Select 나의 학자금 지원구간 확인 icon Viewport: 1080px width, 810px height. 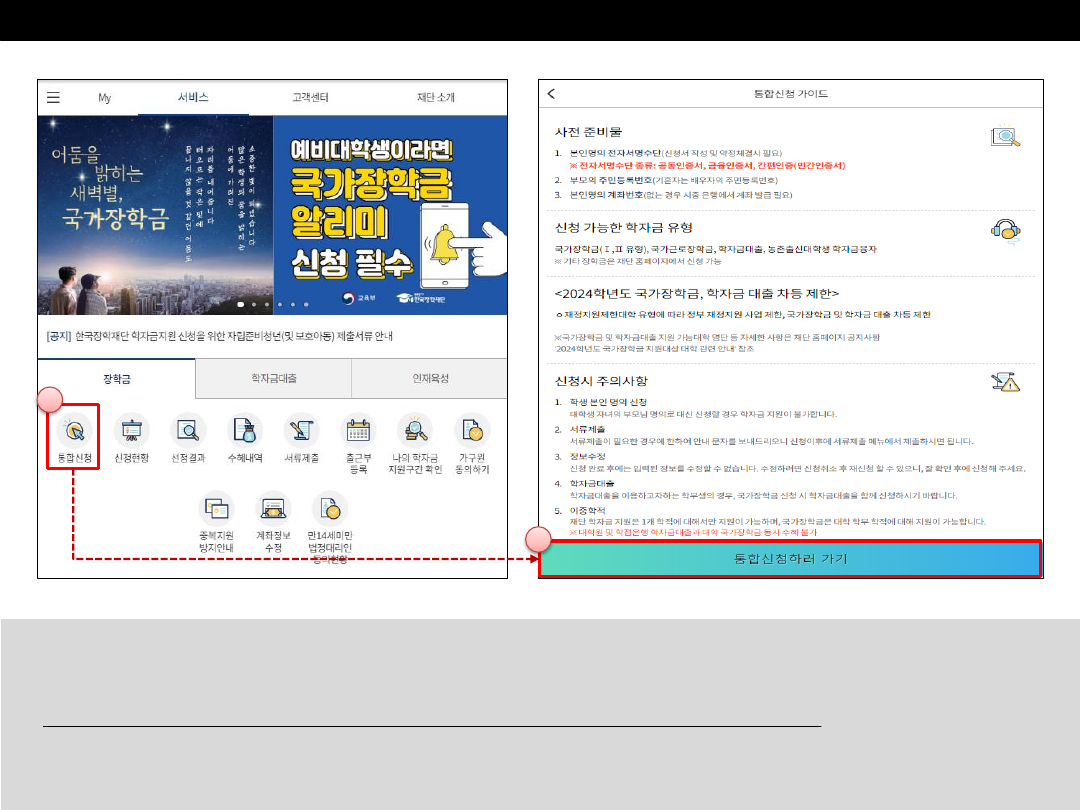[x=414, y=431]
